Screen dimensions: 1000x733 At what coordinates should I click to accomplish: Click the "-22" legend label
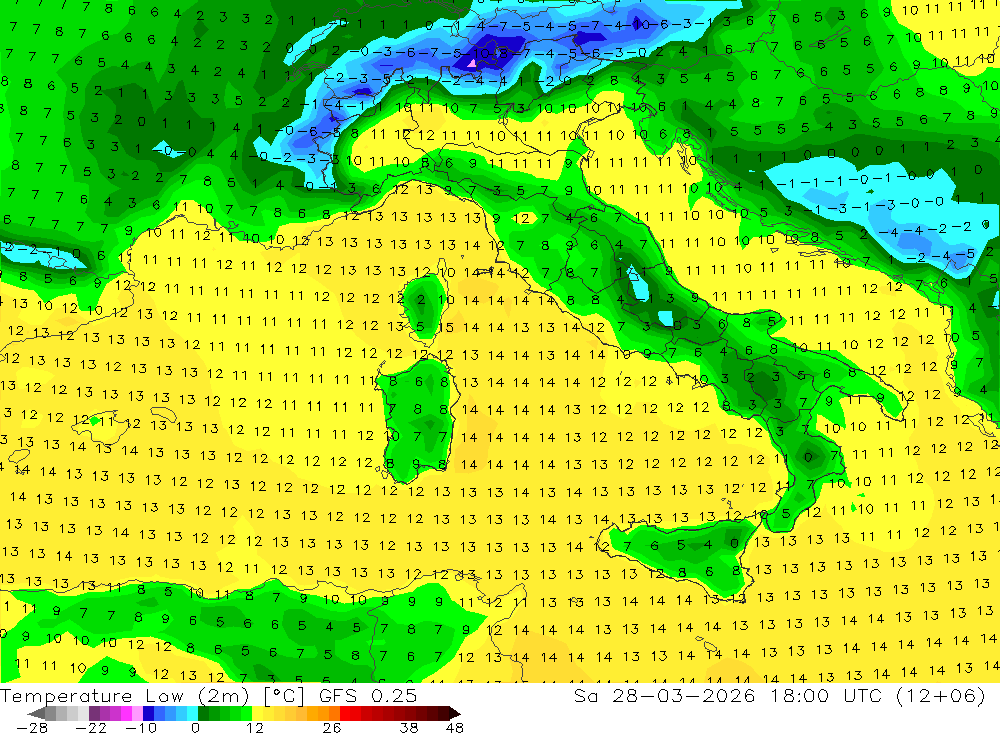pos(91,727)
